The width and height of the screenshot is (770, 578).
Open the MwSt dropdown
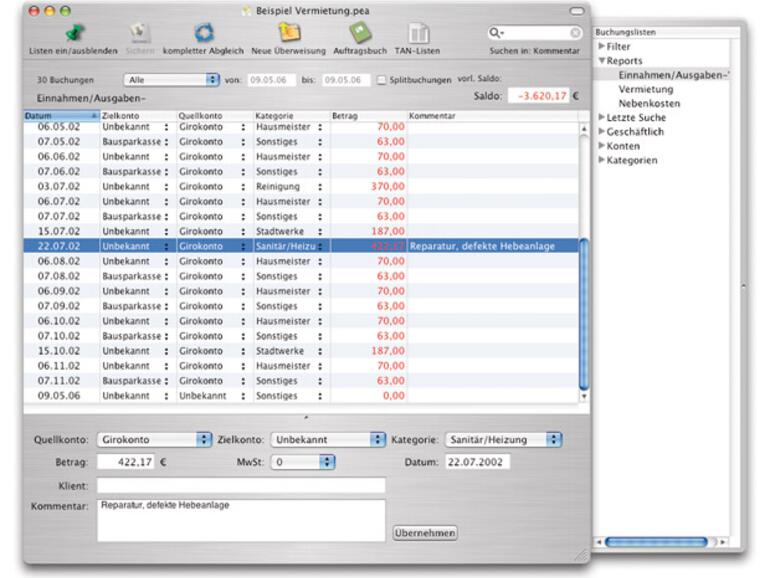tap(303, 462)
